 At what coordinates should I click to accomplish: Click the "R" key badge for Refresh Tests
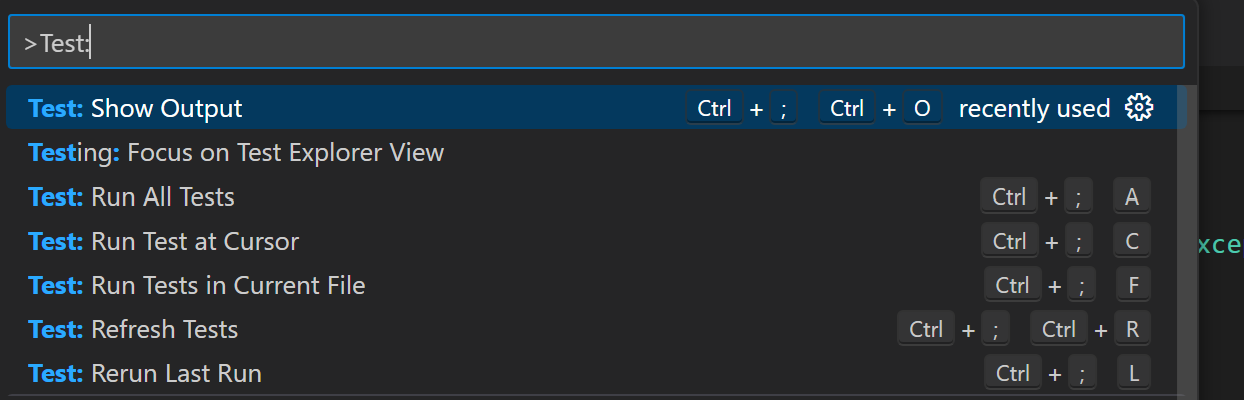(1132, 329)
